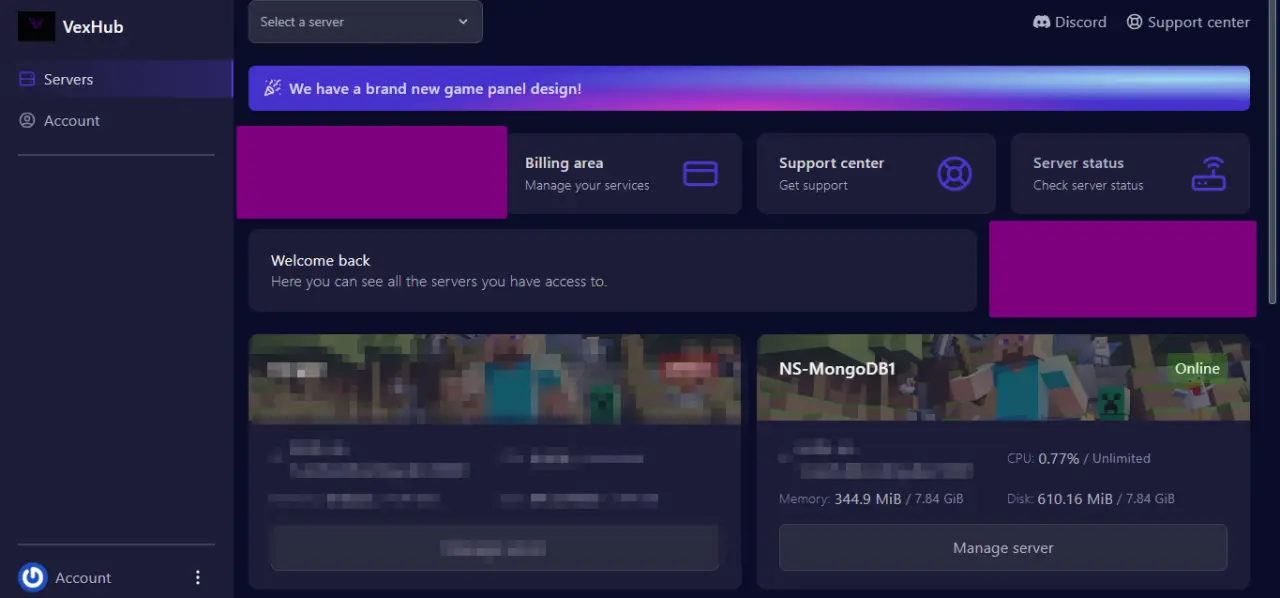Click the credit card billing icon

(700, 174)
